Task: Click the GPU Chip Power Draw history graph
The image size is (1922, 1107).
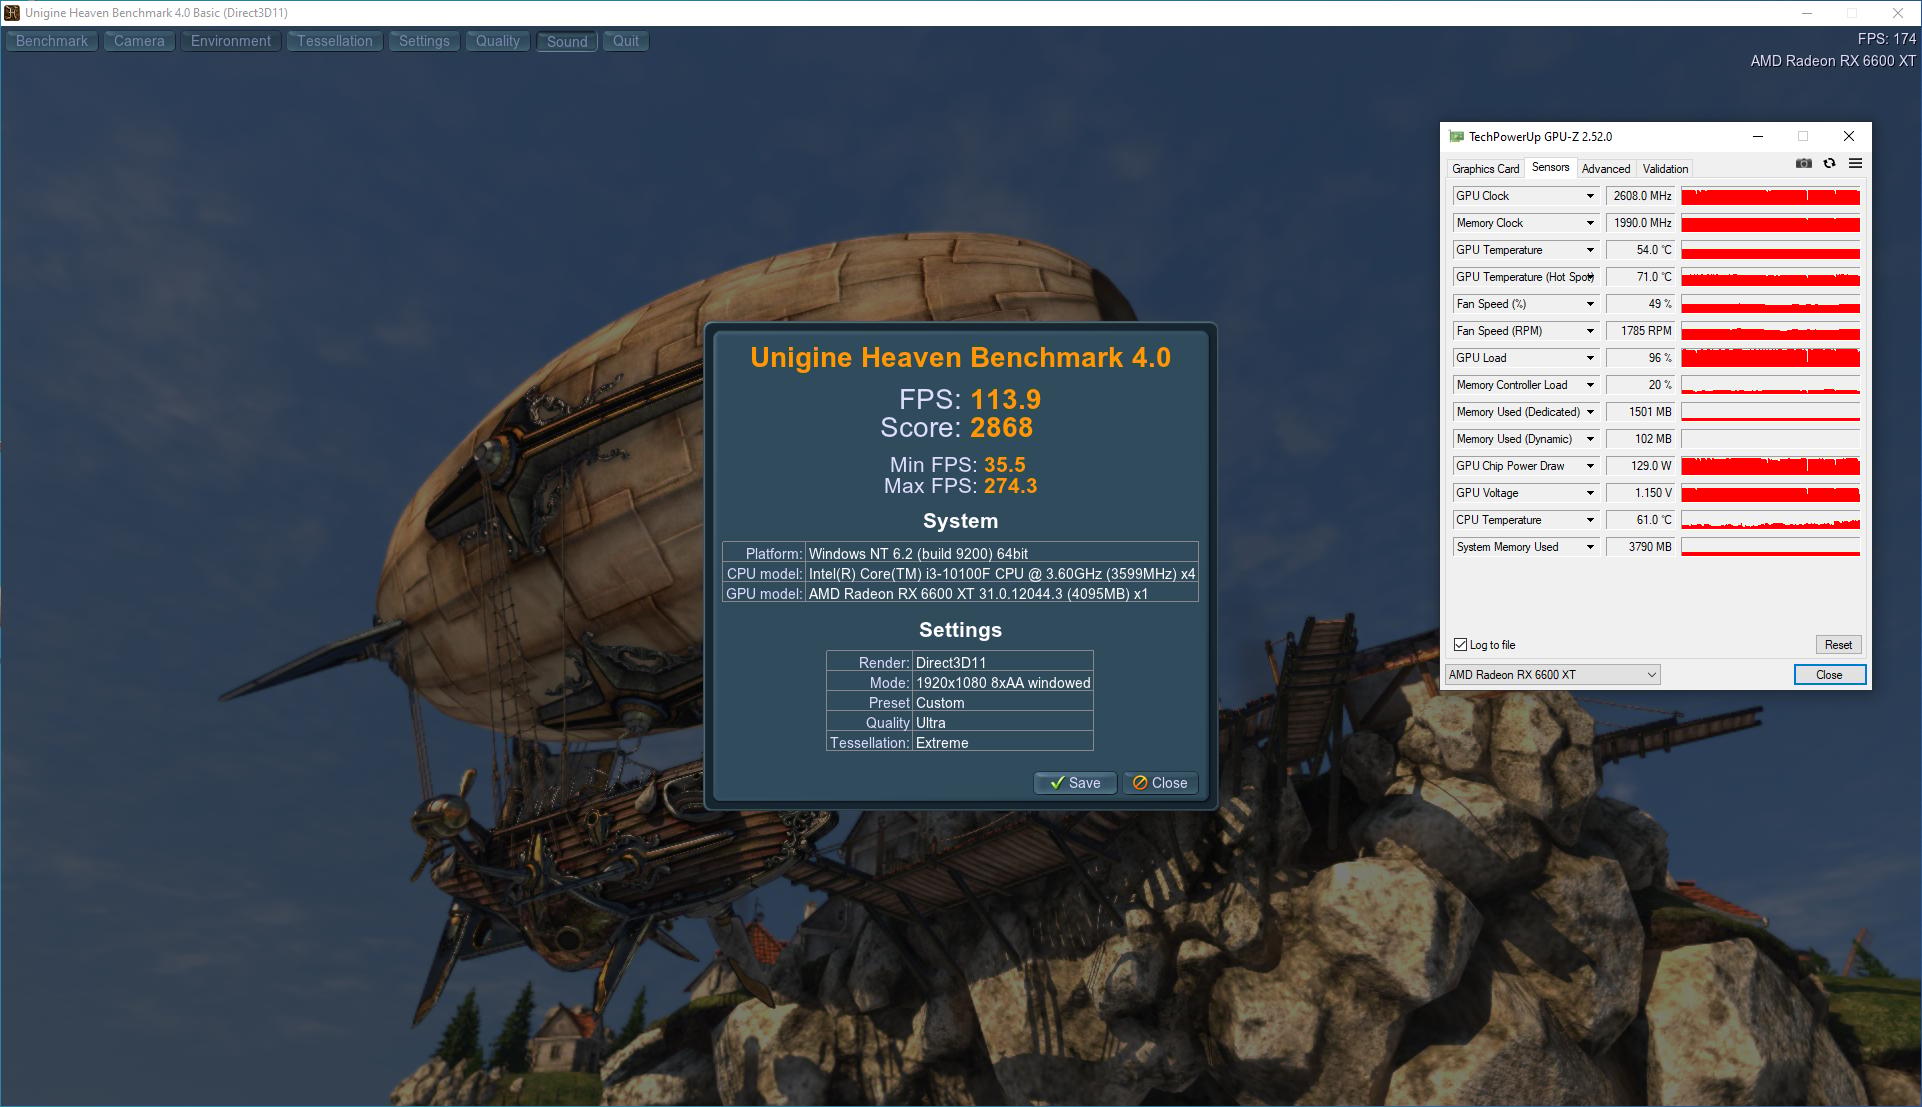Action: (1770, 466)
